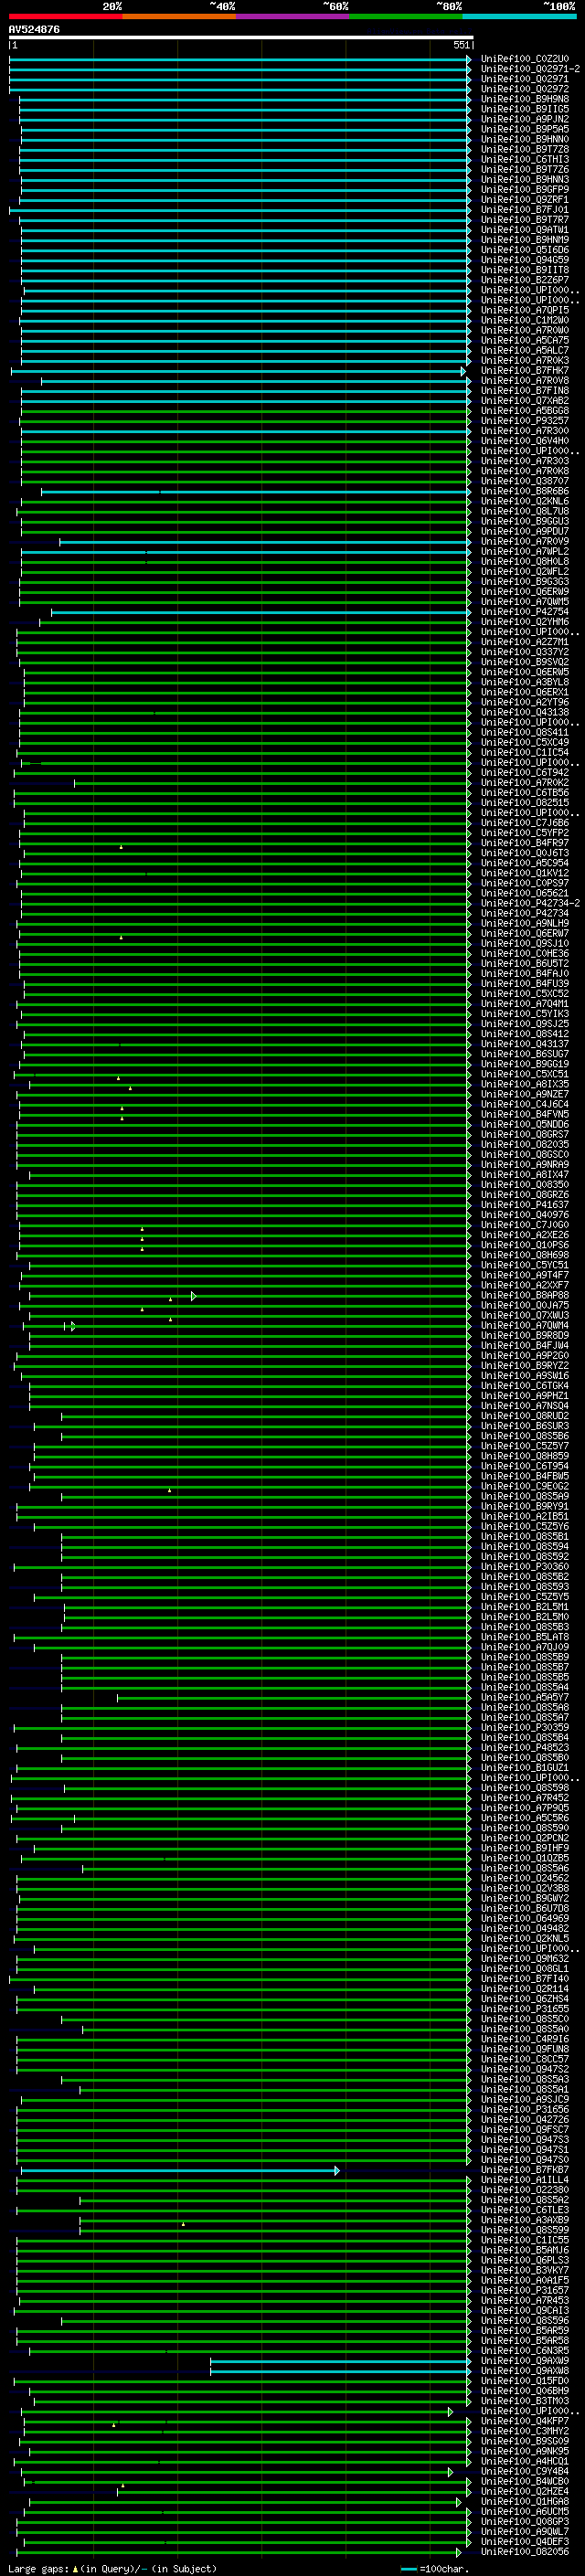Open hit UniRef100_Q02972

524,89
